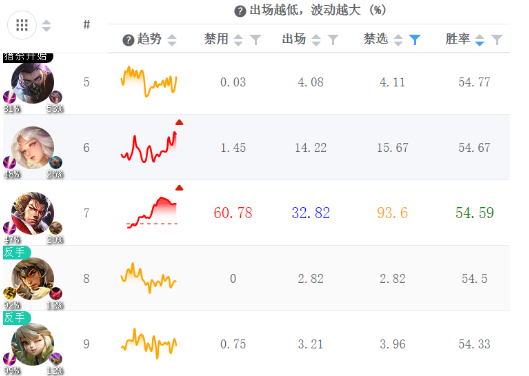This screenshot has height=376, width=529.
Task: Open filter funnel for 禁用 column
Action: 256,40
